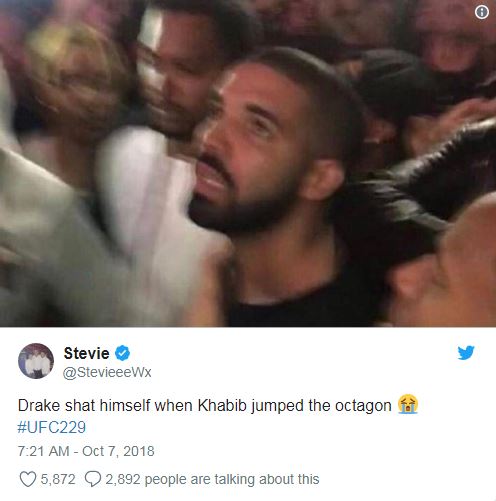The image size is (496, 501).
Task: Open the @StevieeeWx handle
Action: click(107, 372)
